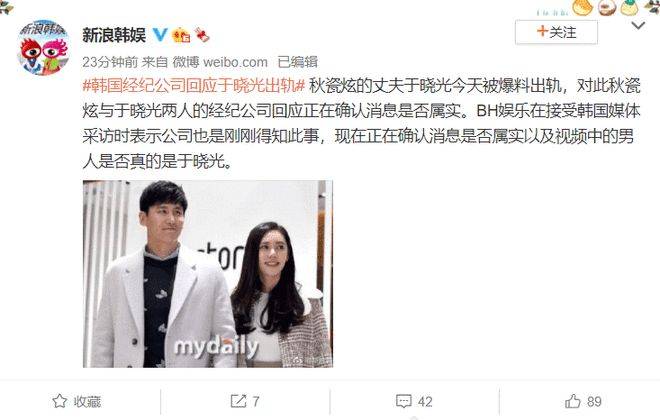660x420 pixels.
Task: Click the blue verified V badge
Action: 160,35
